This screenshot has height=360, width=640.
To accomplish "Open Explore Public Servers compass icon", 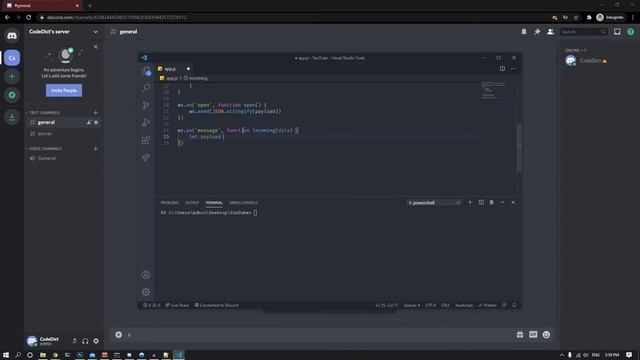I will point(12,95).
